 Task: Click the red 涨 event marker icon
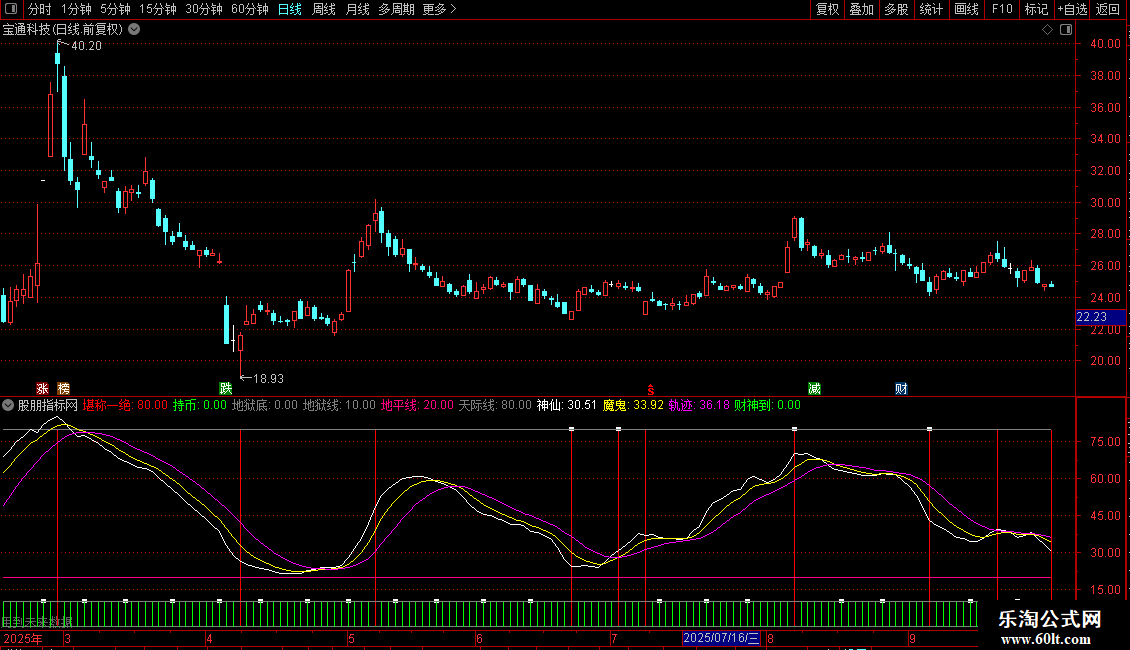pos(42,388)
